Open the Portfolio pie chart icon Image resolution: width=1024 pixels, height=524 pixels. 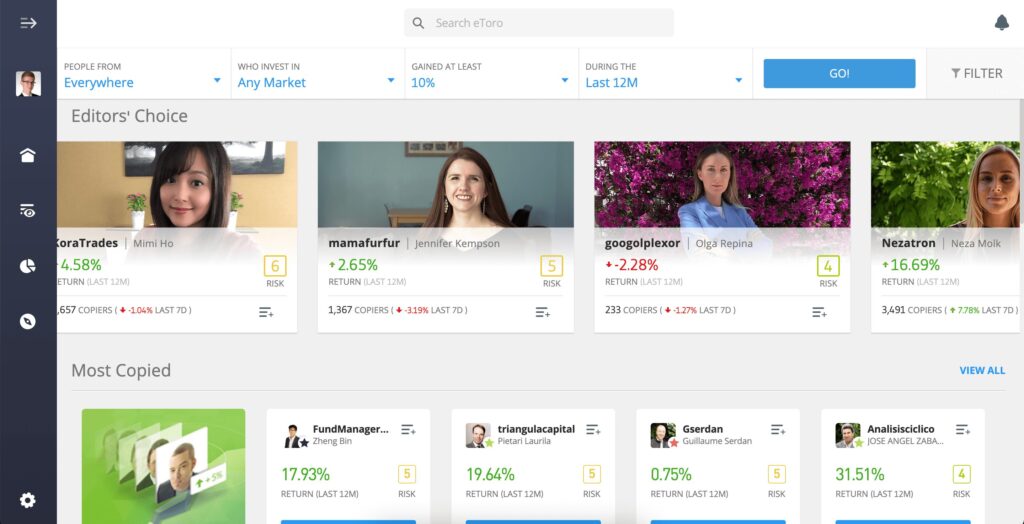[x=27, y=266]
